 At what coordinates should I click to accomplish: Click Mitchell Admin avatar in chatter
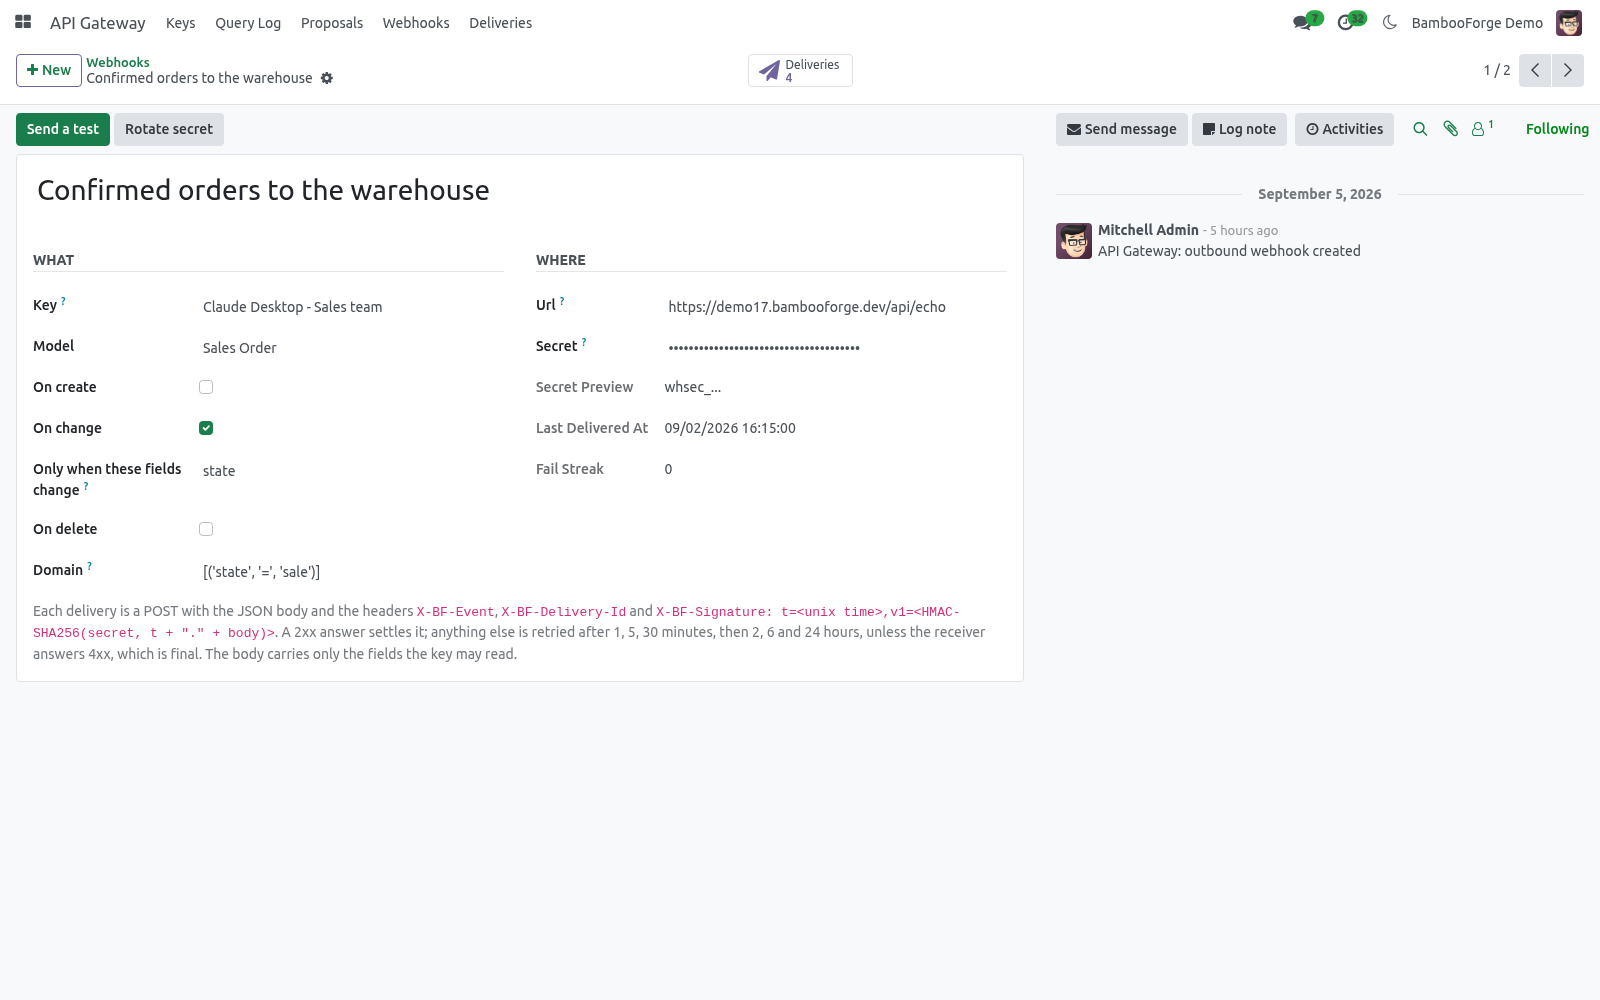[x=1074, y=241]
